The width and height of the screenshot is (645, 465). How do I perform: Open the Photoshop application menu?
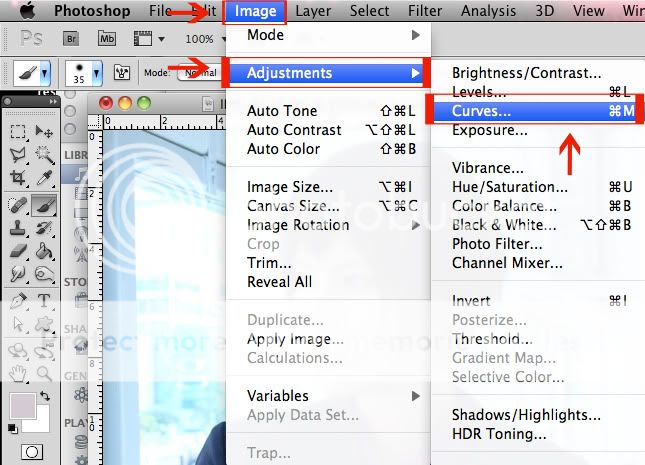pos(92,11)
